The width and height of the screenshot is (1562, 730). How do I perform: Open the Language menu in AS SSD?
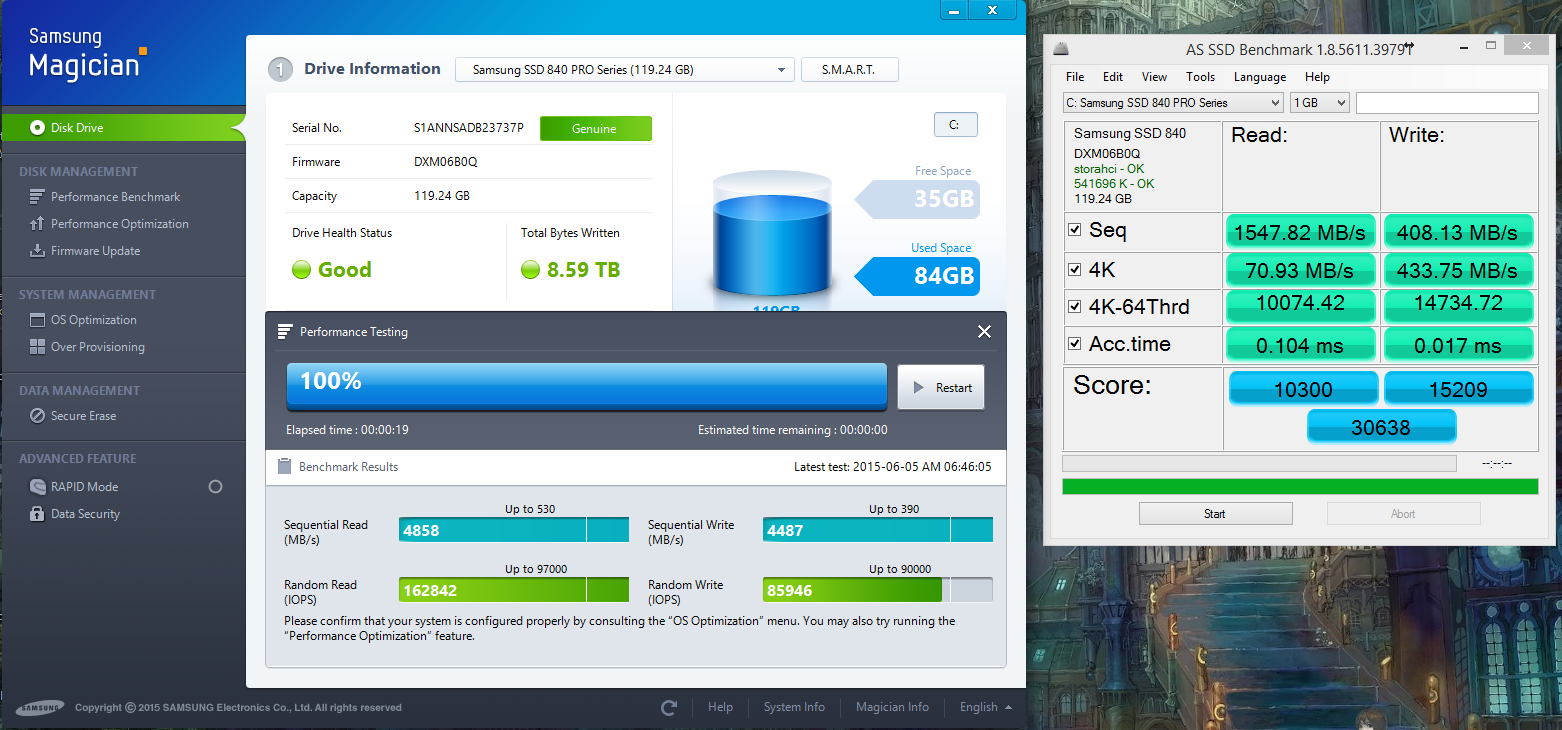pyautogui.click(x=1260, y=77)
